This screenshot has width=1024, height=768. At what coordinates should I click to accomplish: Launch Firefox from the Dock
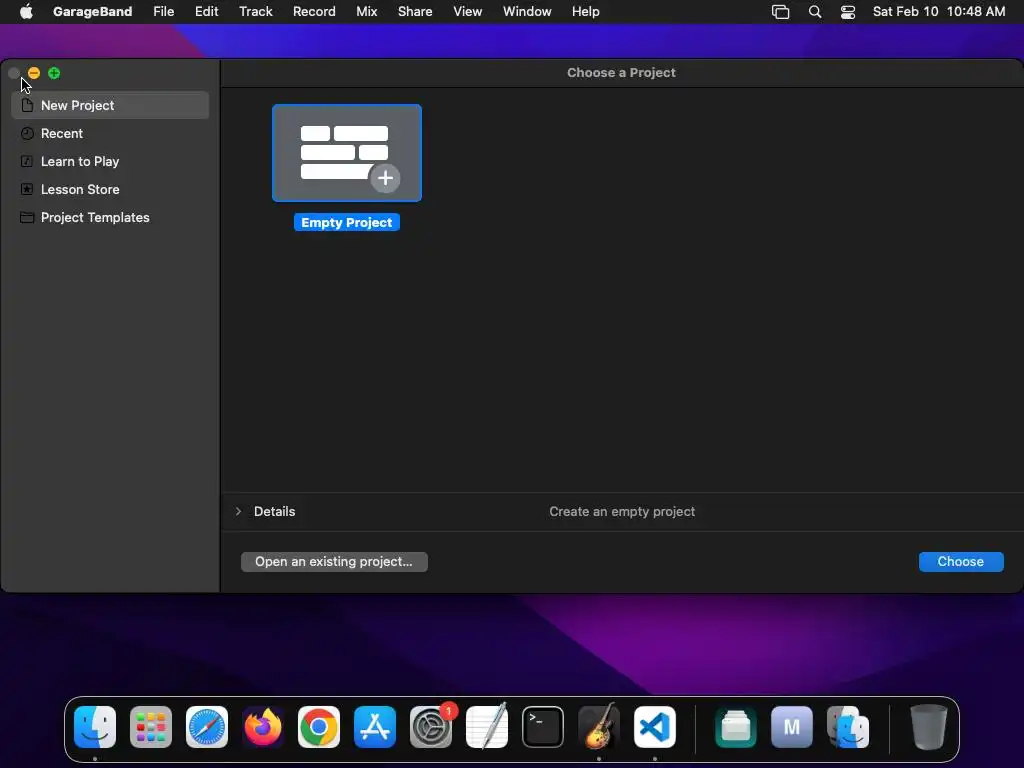(263, 727)
